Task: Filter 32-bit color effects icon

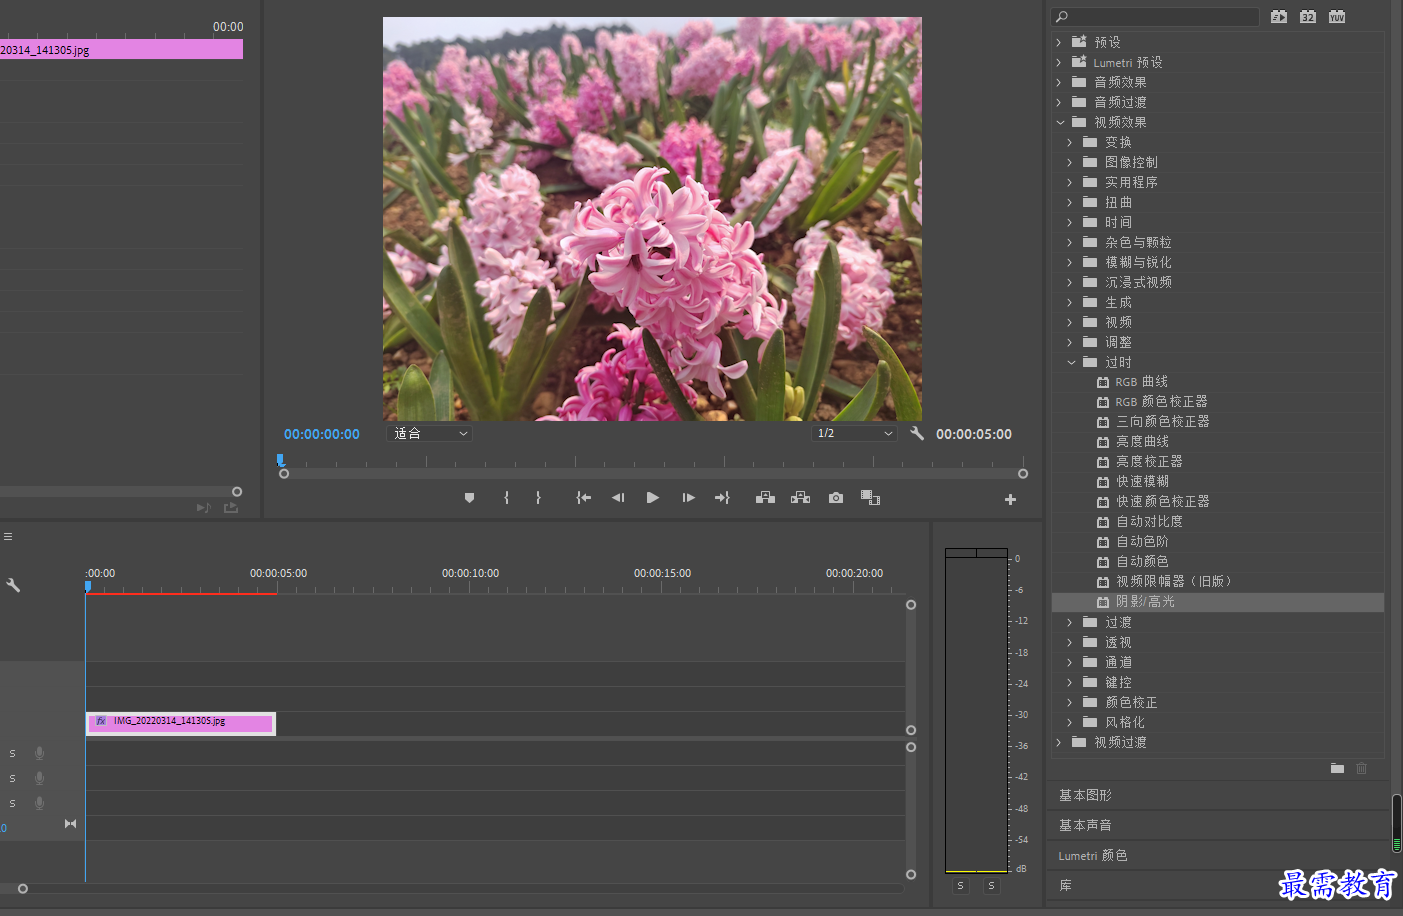Action: [1308, 17]
